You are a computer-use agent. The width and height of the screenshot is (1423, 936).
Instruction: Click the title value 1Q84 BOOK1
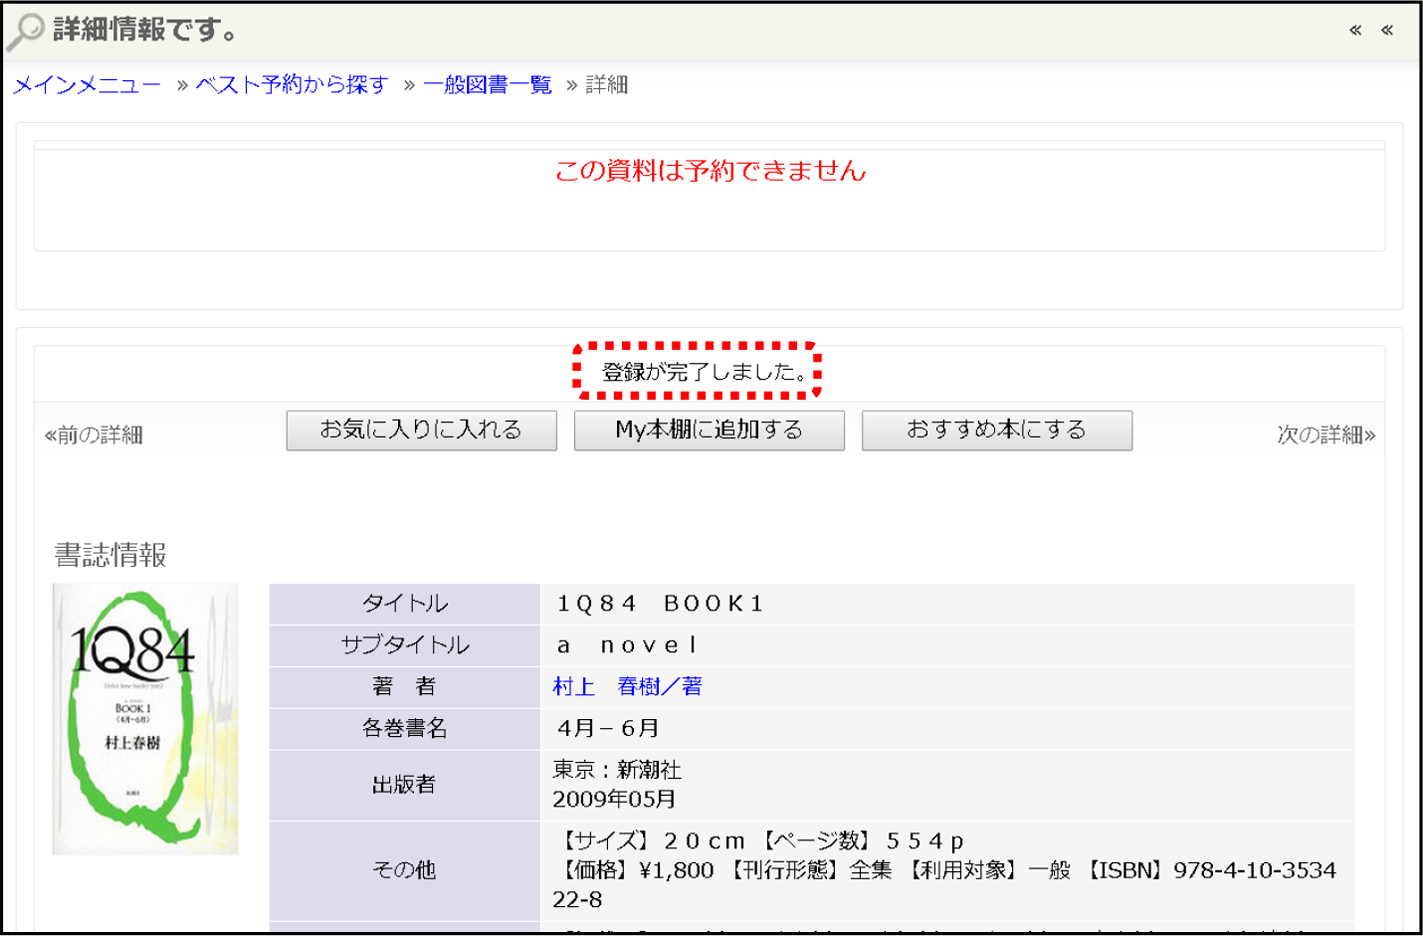pos(660,603)
